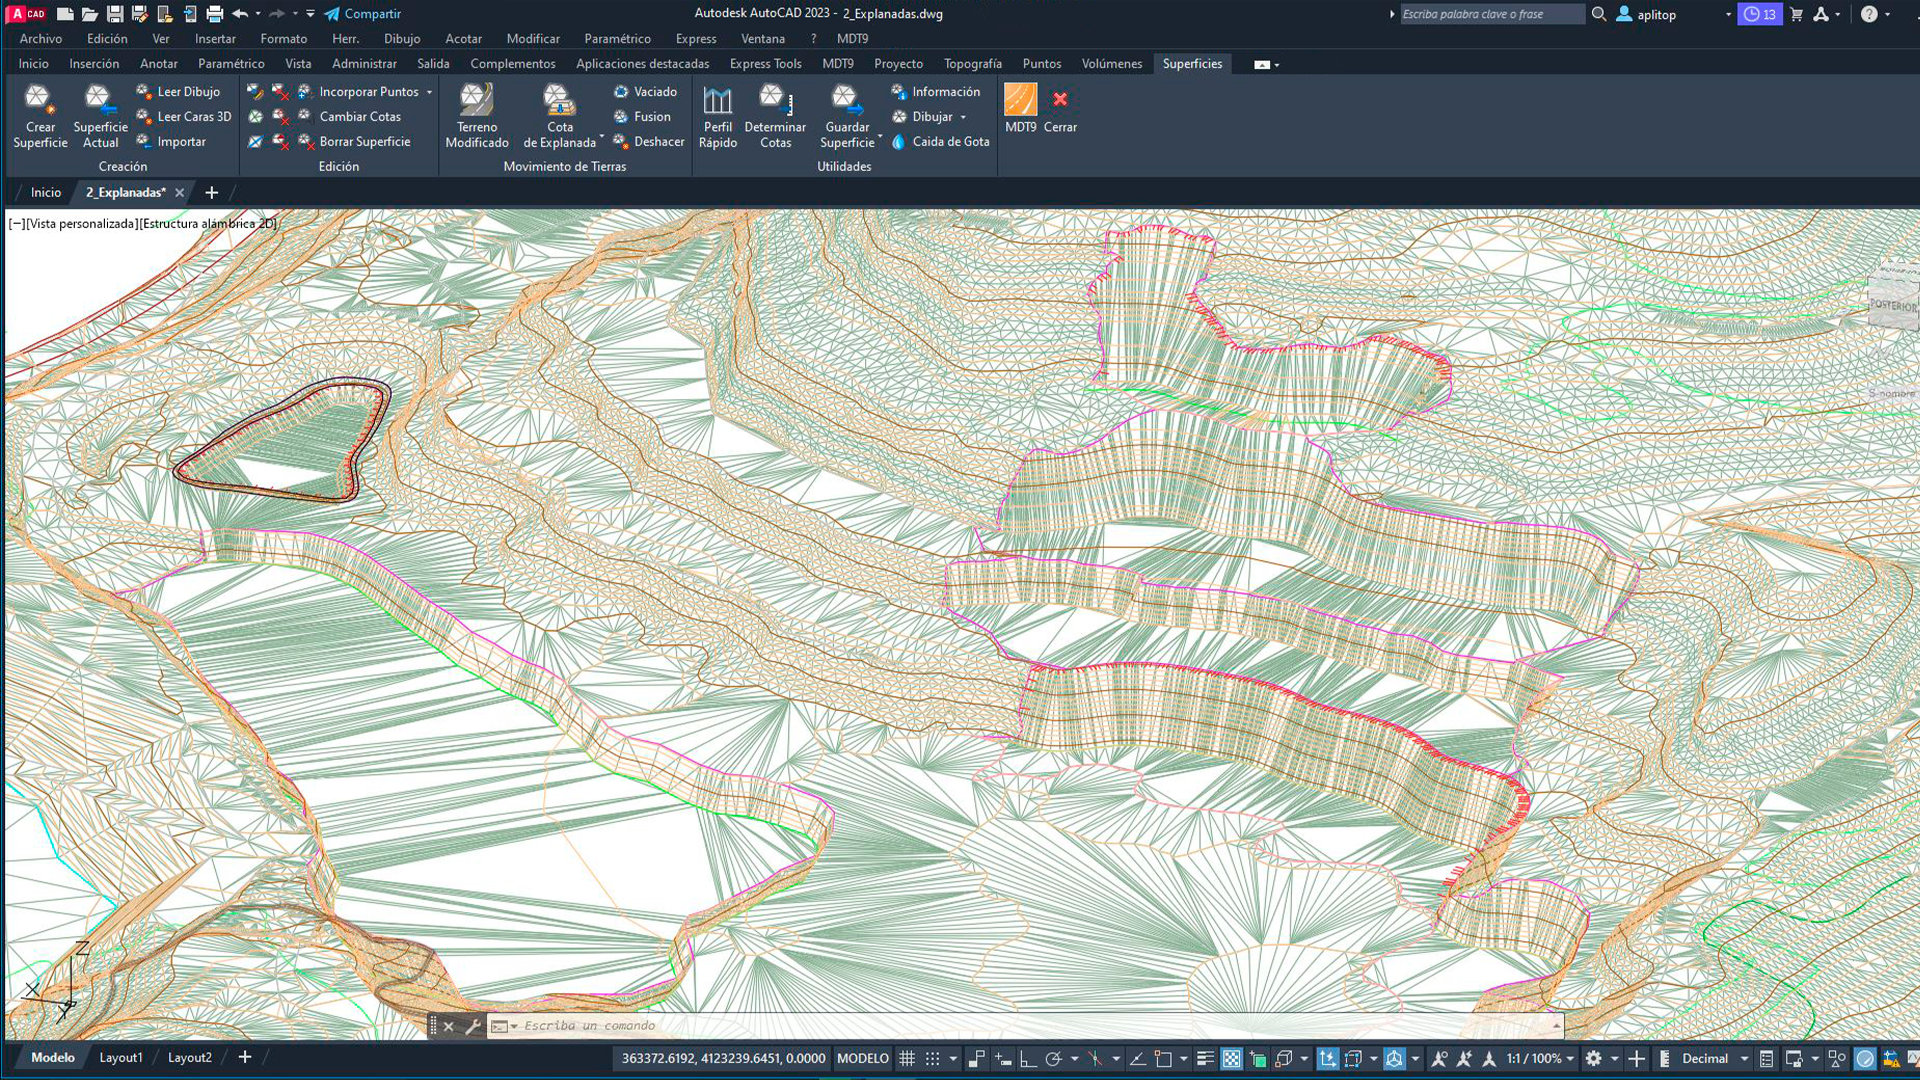This screenshot has height=1080, width=1920.
Task: Click Leer Dibujo in Creación panel
Action: (178, 92)
